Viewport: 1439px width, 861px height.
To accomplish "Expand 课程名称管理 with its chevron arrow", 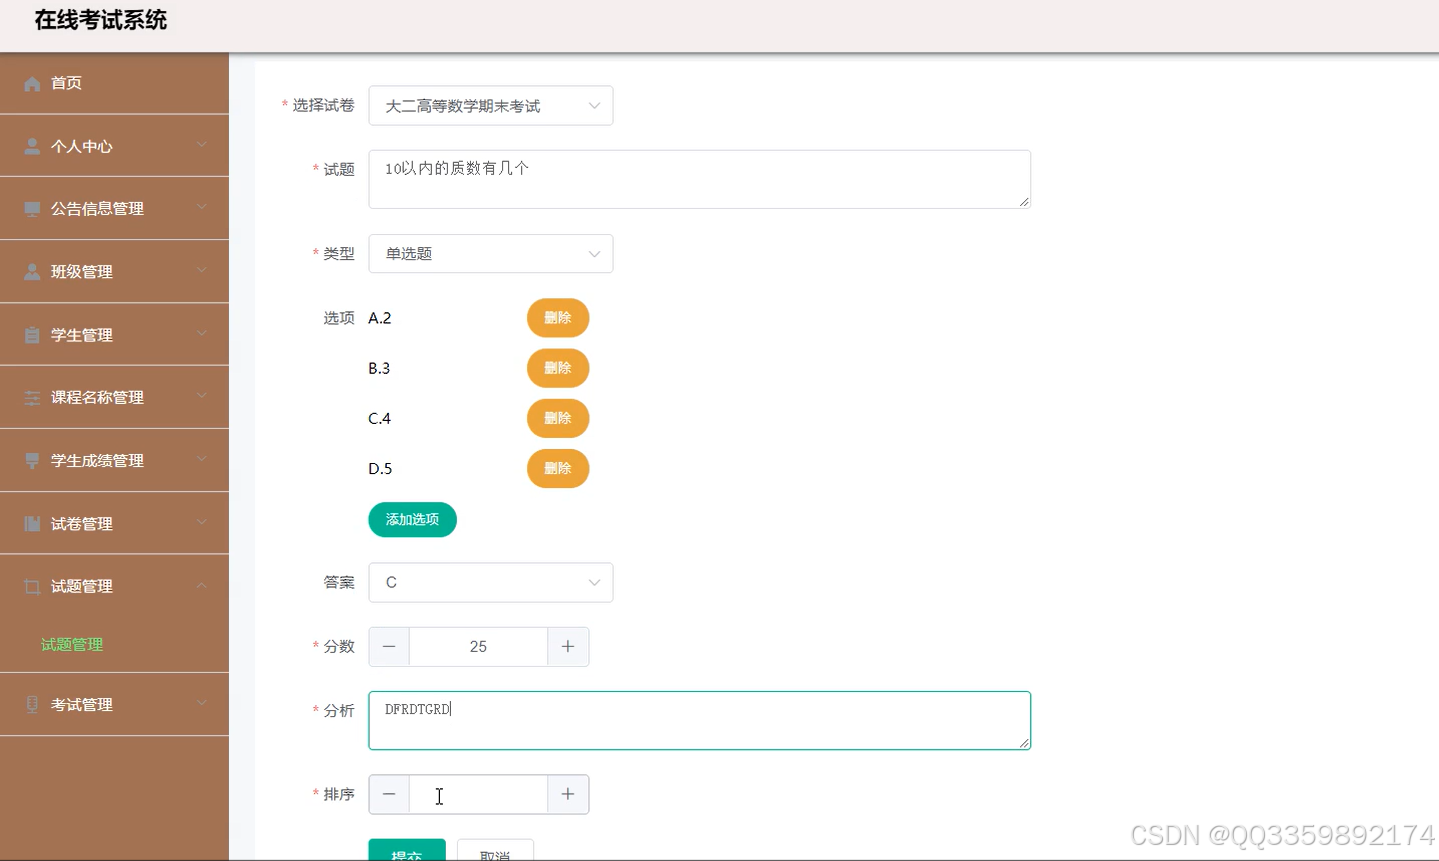I will (x=202, y=397).
